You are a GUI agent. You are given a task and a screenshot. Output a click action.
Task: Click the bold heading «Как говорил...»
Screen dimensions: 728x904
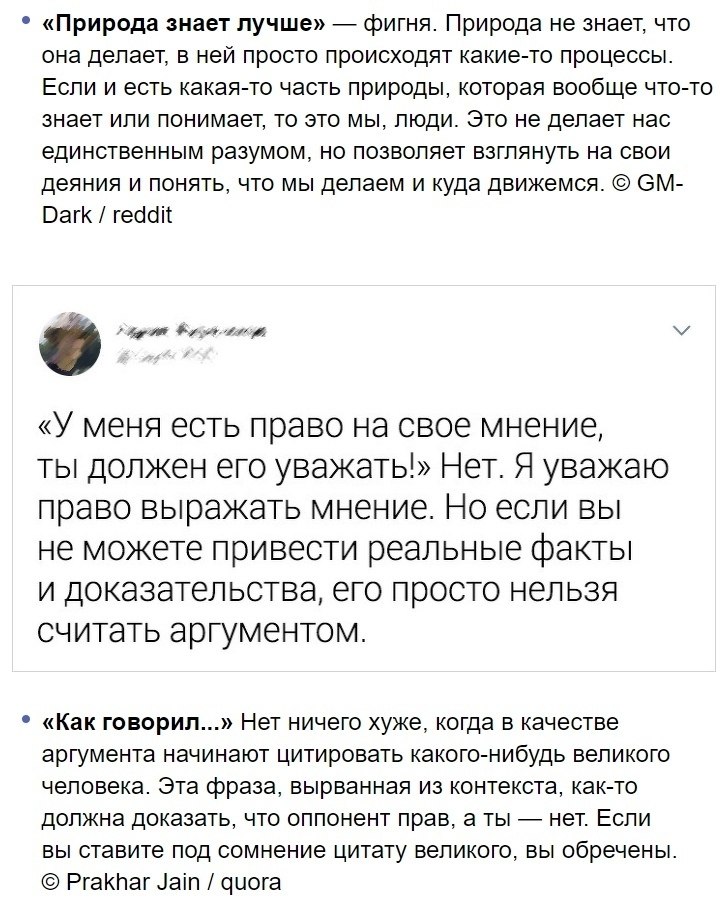(139, 724)
